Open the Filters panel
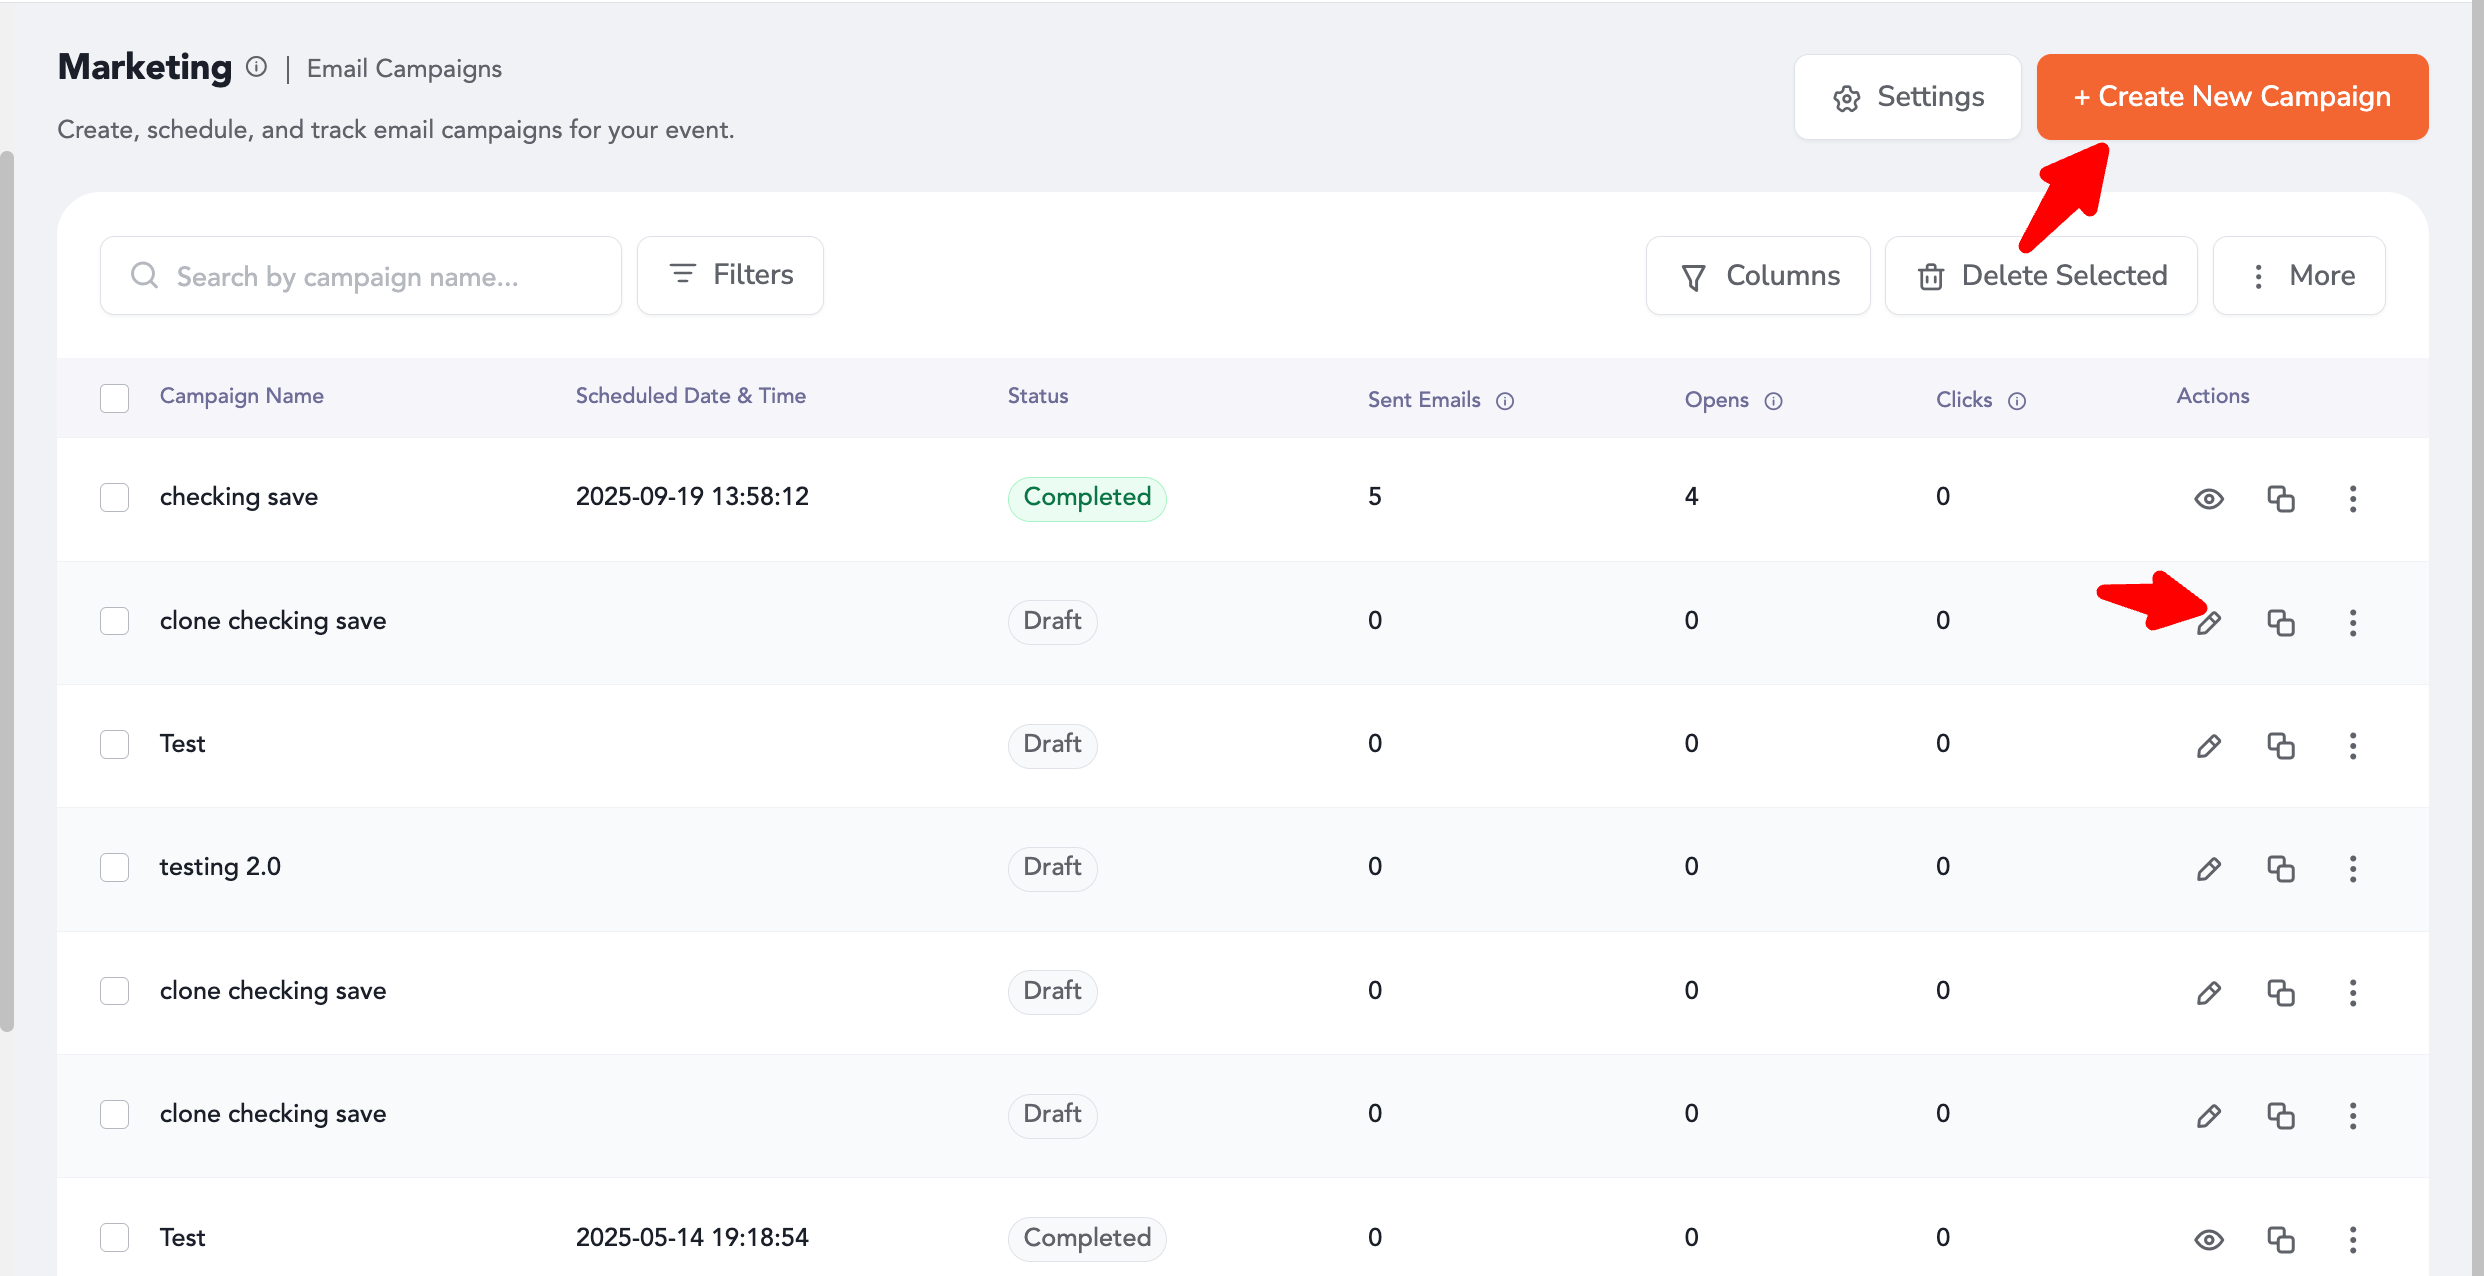 [730, 276]
